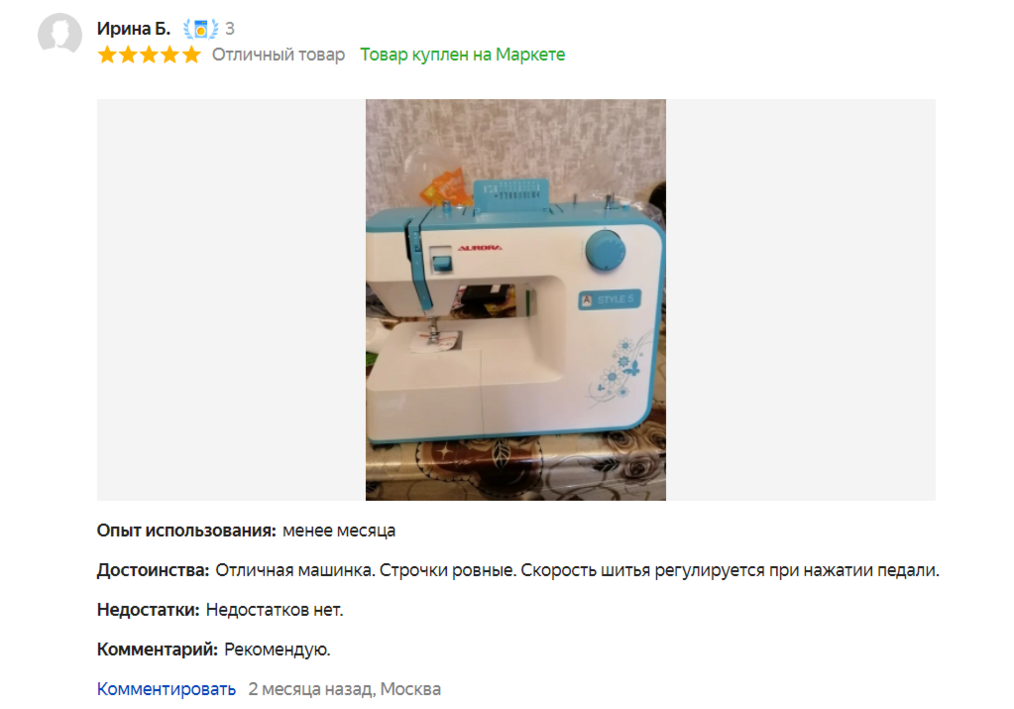Click the number 3 next to the badge
This screenshot has width=1014, height=709.
pyautogui.click(x=230, y=28)
